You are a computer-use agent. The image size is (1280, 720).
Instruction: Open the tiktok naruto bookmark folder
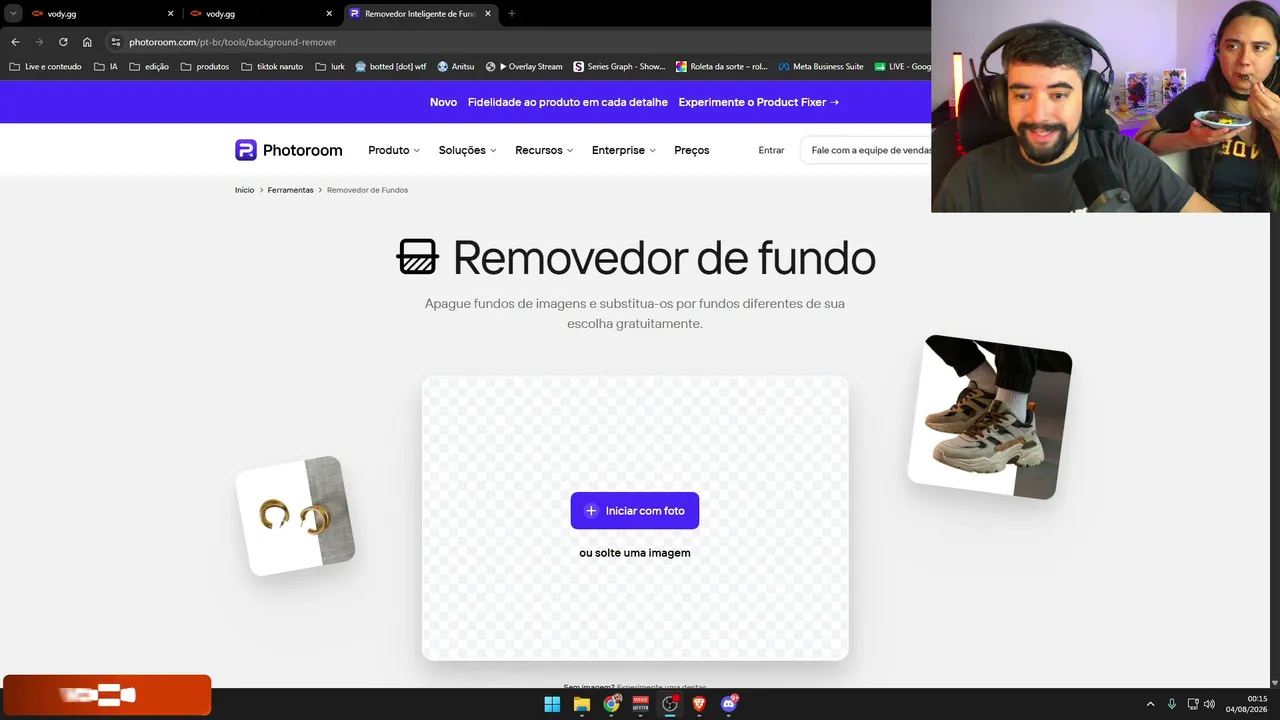(272, 67)
